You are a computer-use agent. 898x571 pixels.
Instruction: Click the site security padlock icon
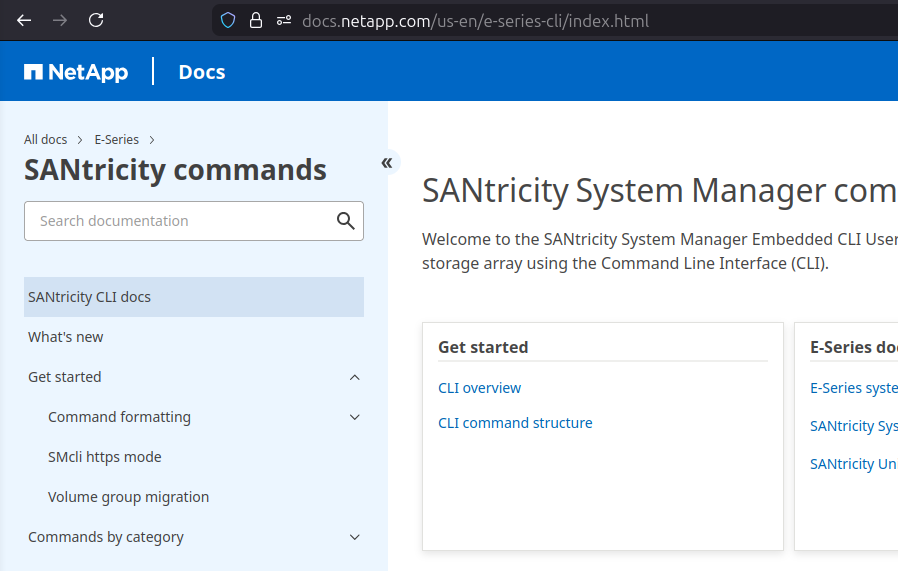256,21
